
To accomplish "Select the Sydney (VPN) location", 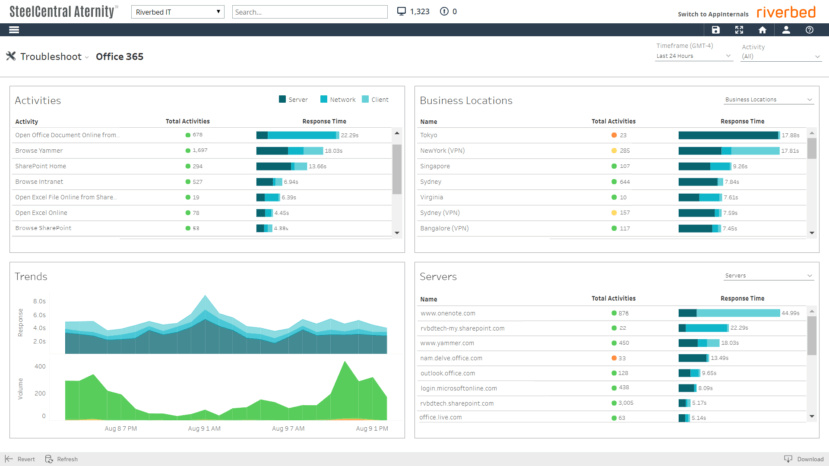I will [x=612, y=213].
